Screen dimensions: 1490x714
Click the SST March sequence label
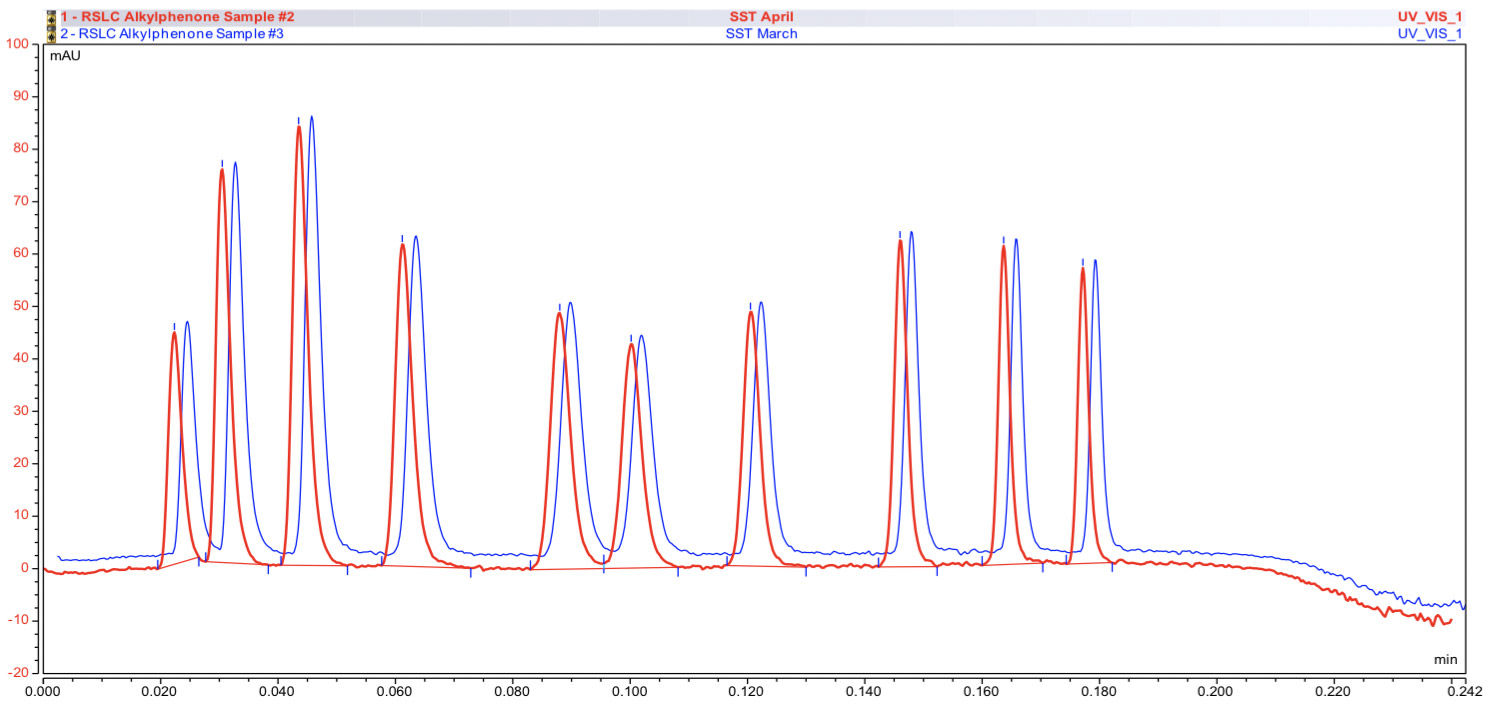tap(761, 34)
